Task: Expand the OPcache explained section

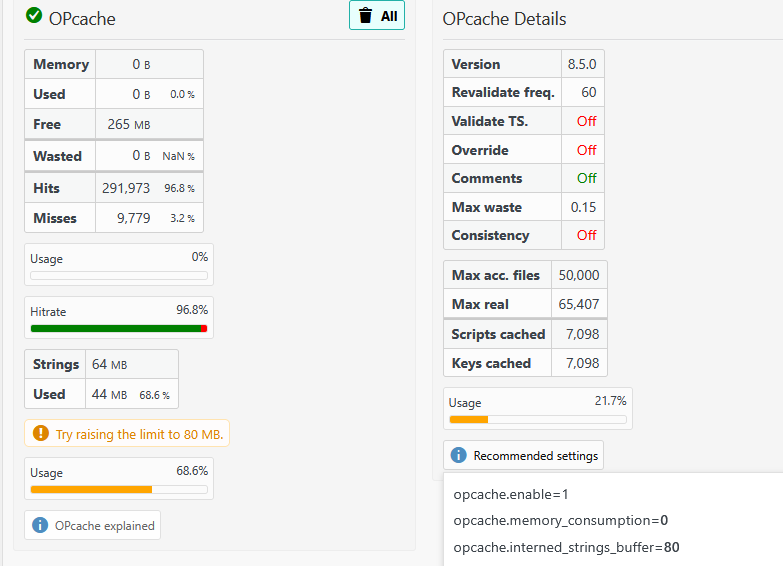Action: 92,525
